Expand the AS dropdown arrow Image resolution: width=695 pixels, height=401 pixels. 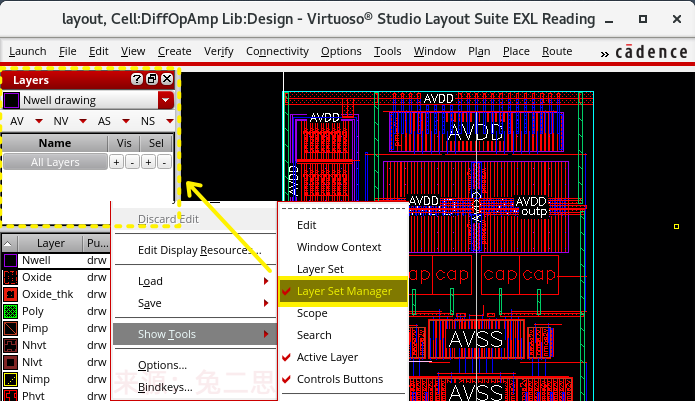(126, 121)
